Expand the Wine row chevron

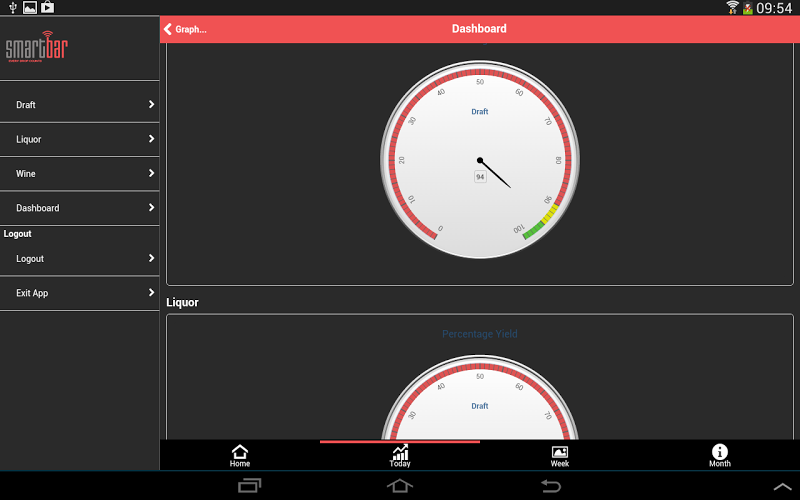click(151, 173)
